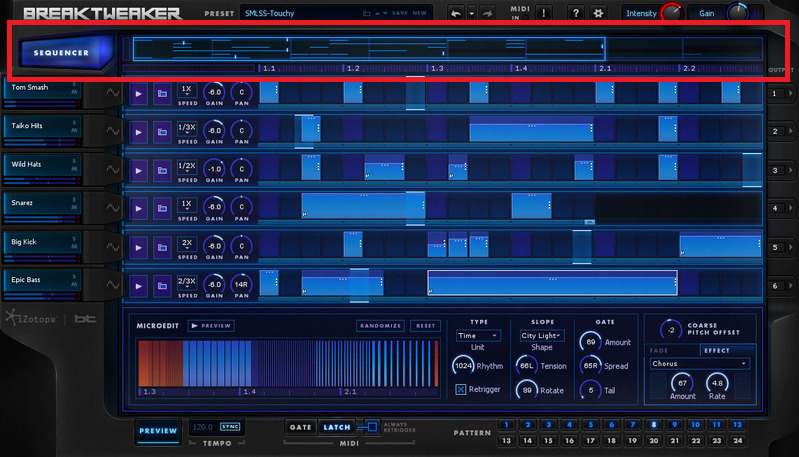Click the MIDI panic exclamation button
Image resolution: width=799 pixels, height=457 pixels.
click(542, 14)
